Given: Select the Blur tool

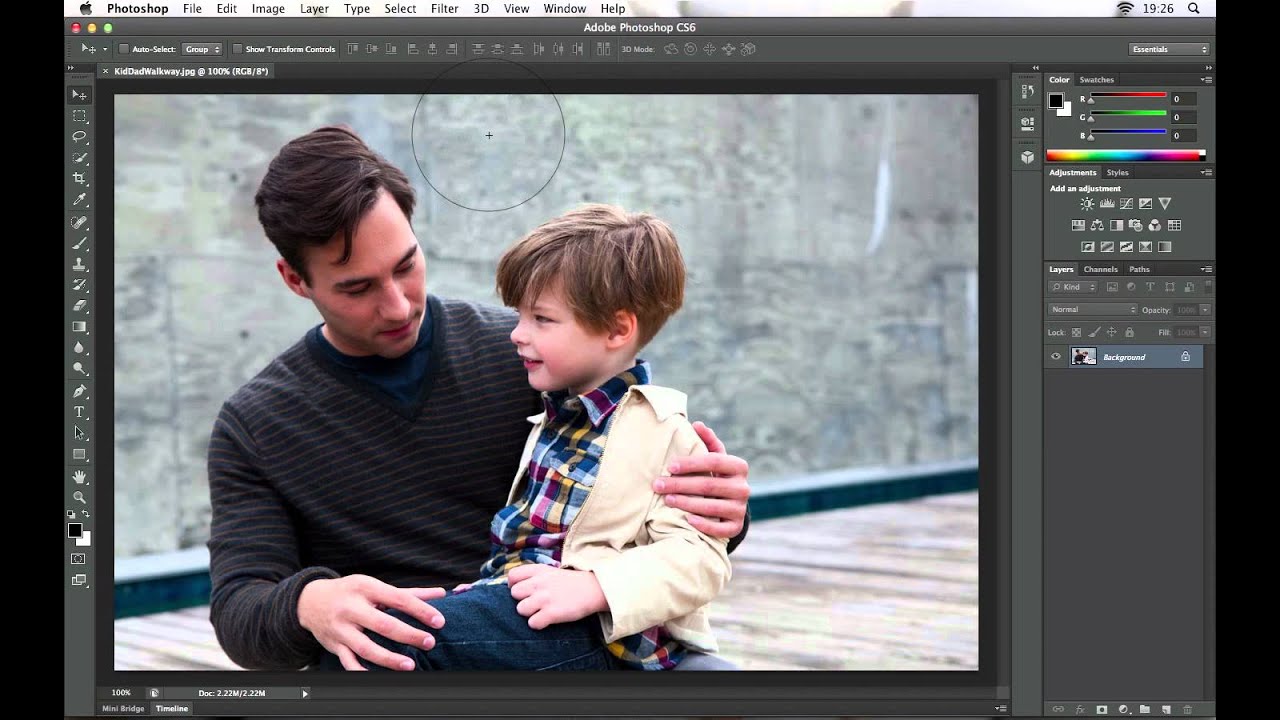Looking at the screenshot, I should pos(79,348).
